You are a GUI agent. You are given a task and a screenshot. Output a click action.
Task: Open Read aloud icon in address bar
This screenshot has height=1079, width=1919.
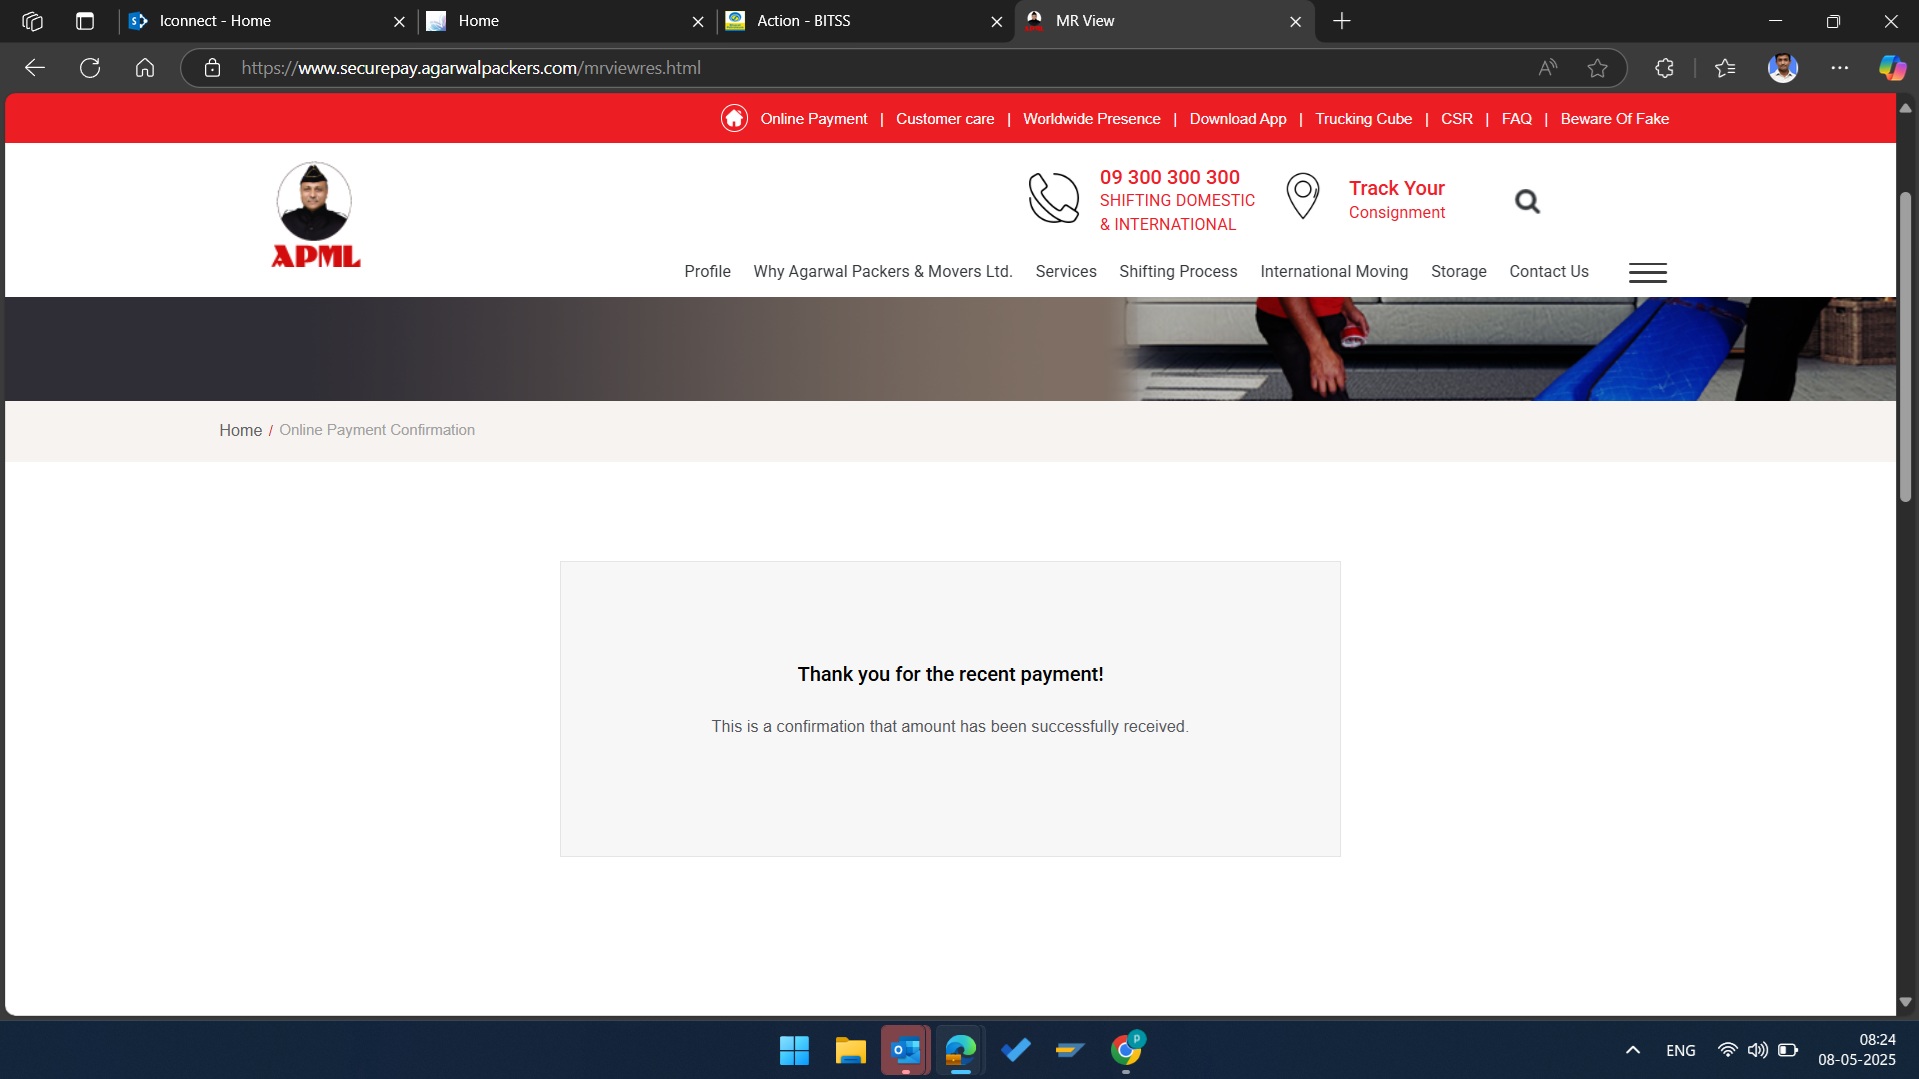[1548, 68]
